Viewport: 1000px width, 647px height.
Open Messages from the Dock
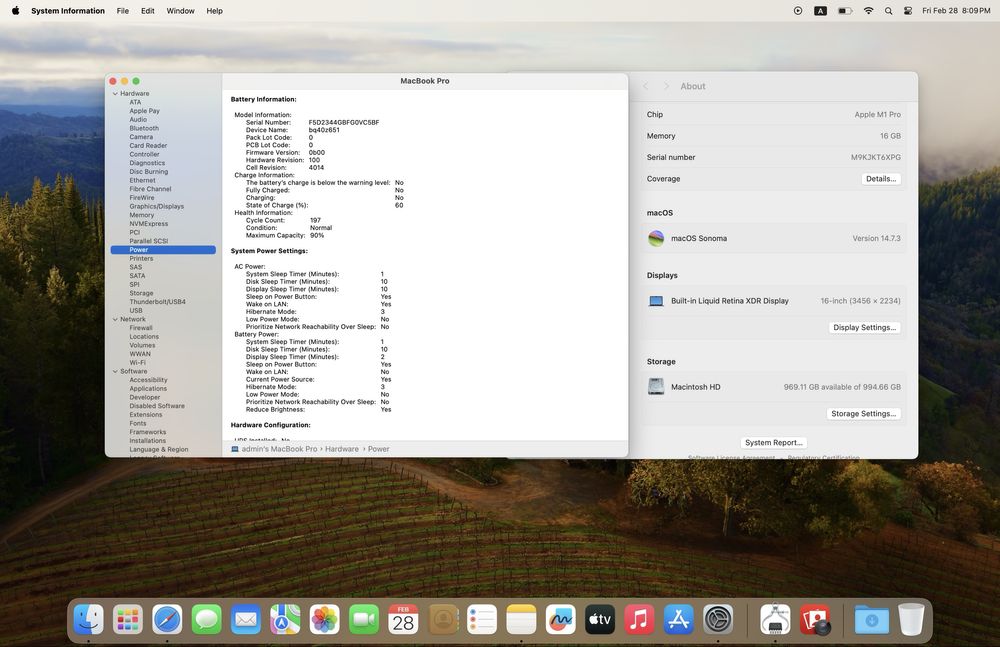pyautogui.click(x=207, y=620)
